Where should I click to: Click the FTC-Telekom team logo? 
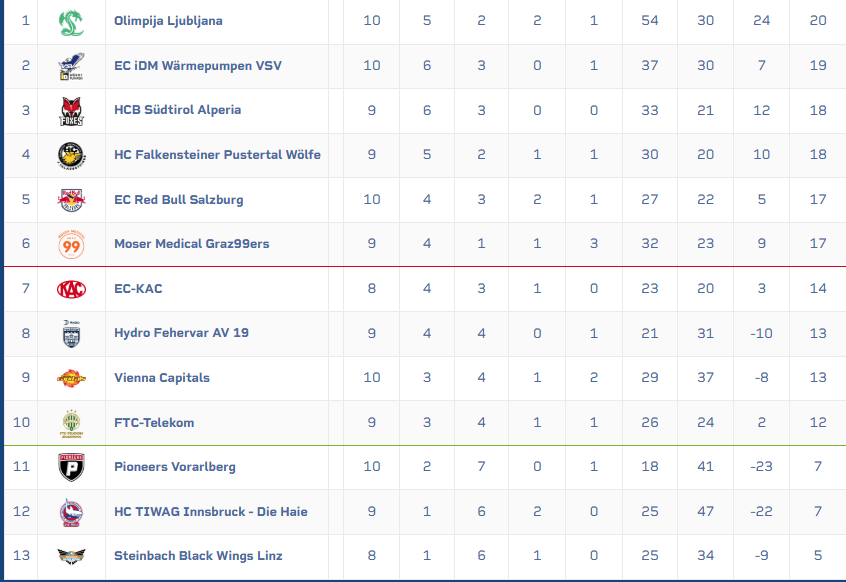tap(71, 423)
